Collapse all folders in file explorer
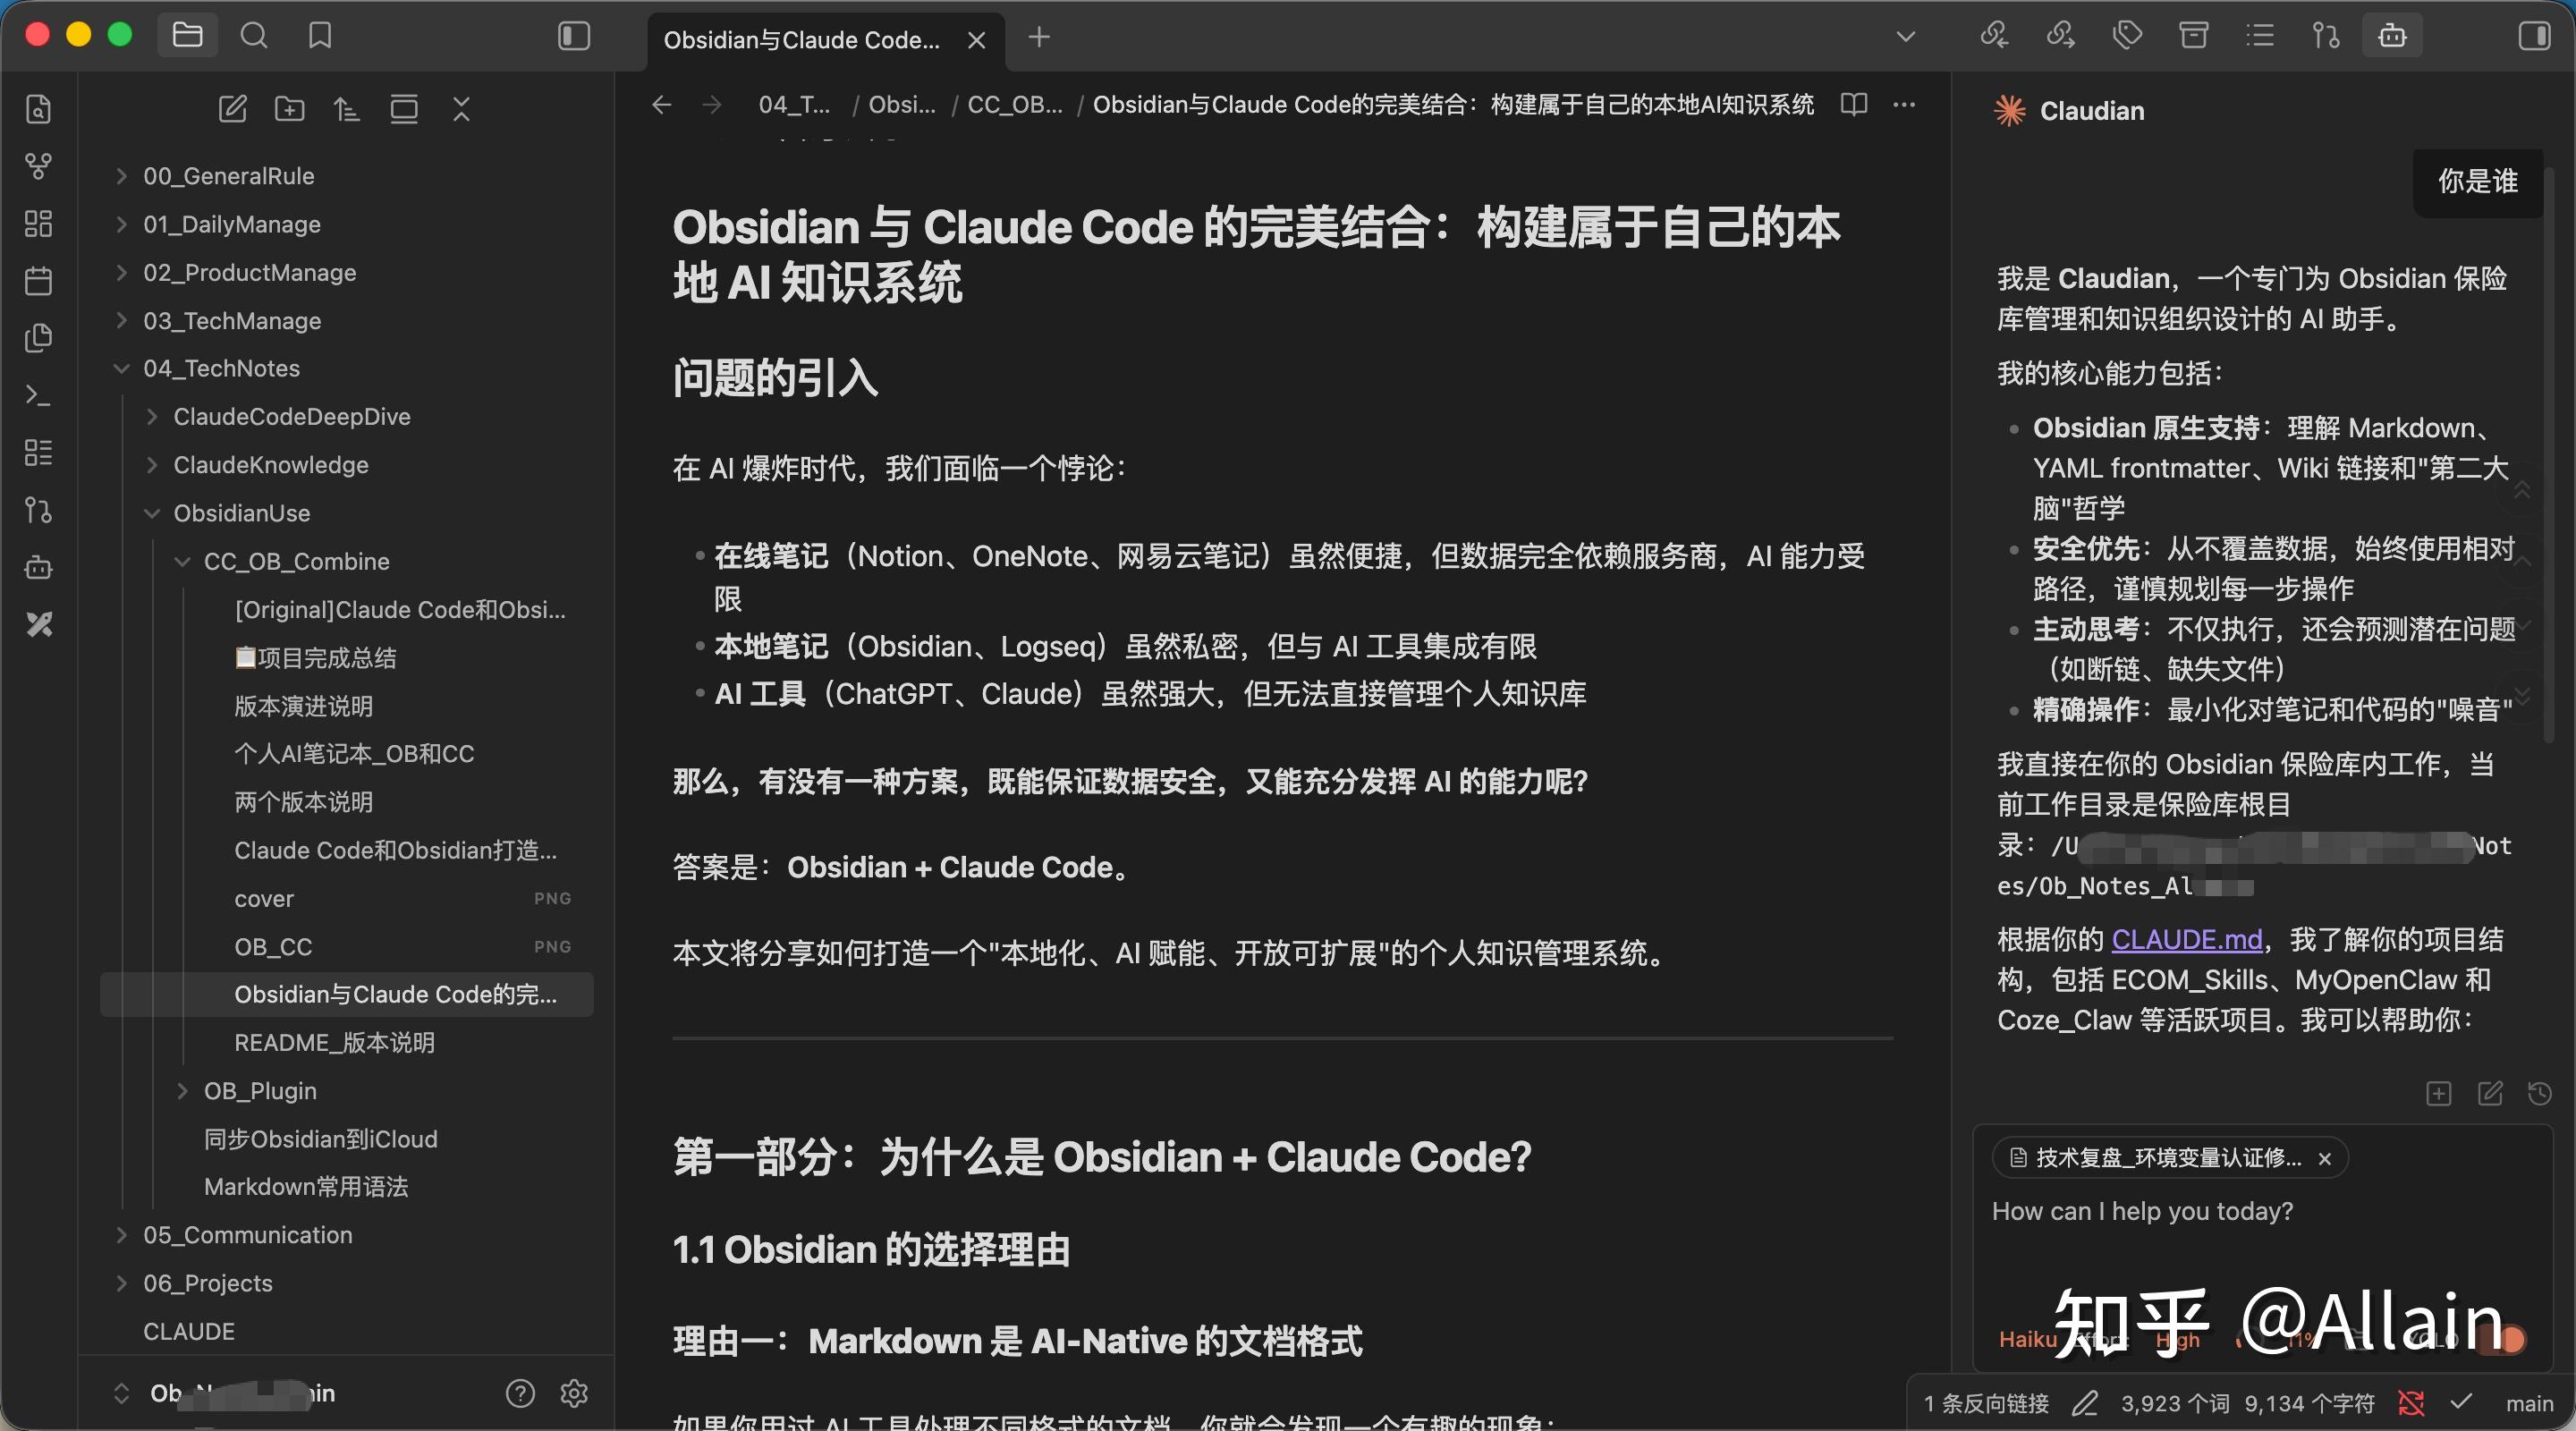This screenshot has height=1431, width=2576. (x=461, y=109)
